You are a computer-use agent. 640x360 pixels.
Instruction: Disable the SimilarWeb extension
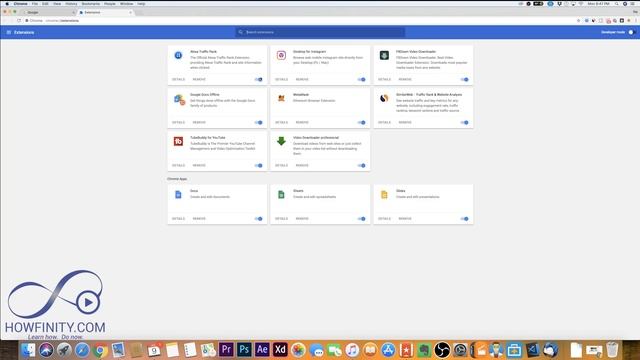464,122
